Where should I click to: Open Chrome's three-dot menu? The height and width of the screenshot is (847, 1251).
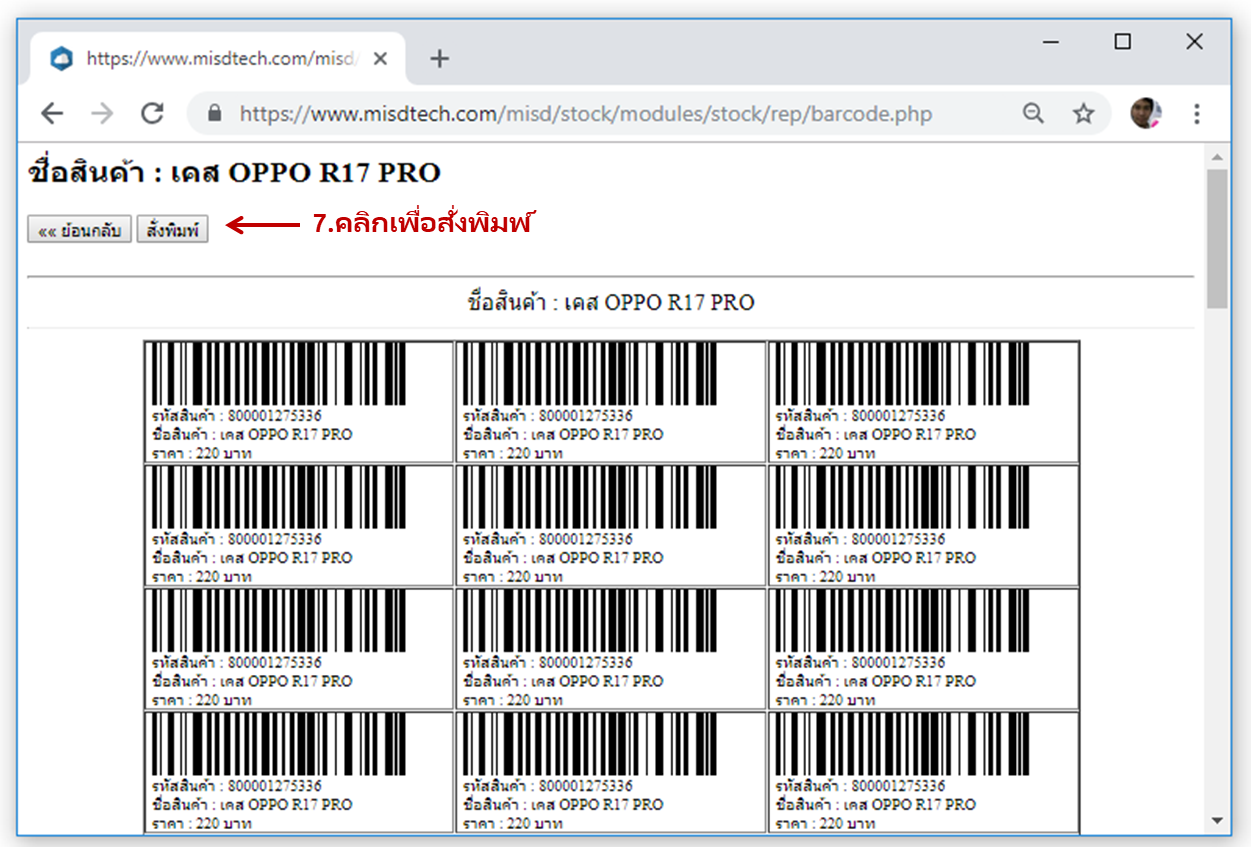(1197, 114)
